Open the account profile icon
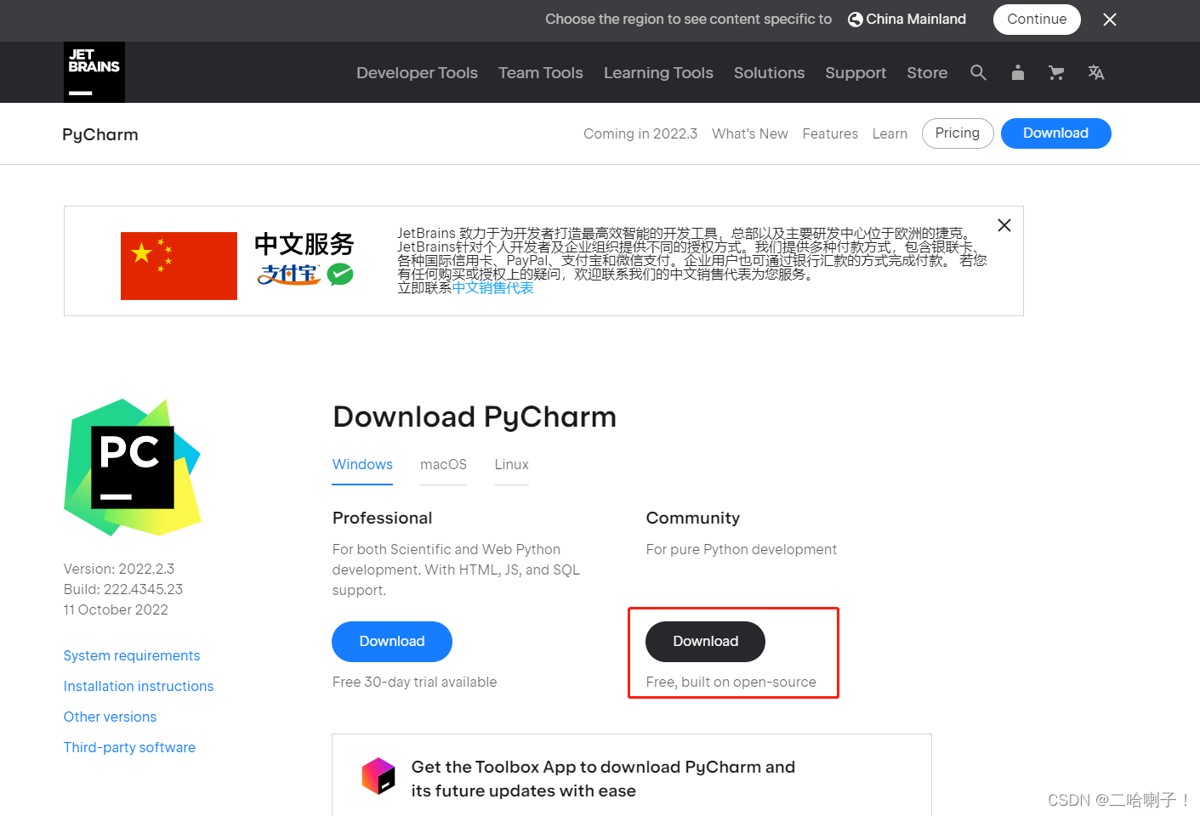This screenshot has width=1200, height=816. tap(1017, 72)
